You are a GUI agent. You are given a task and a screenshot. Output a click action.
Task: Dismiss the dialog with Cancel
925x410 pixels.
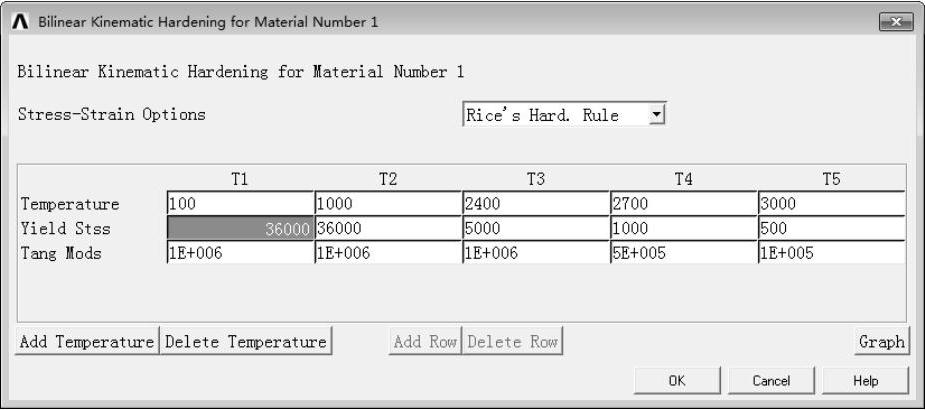(x=771, y=381)
